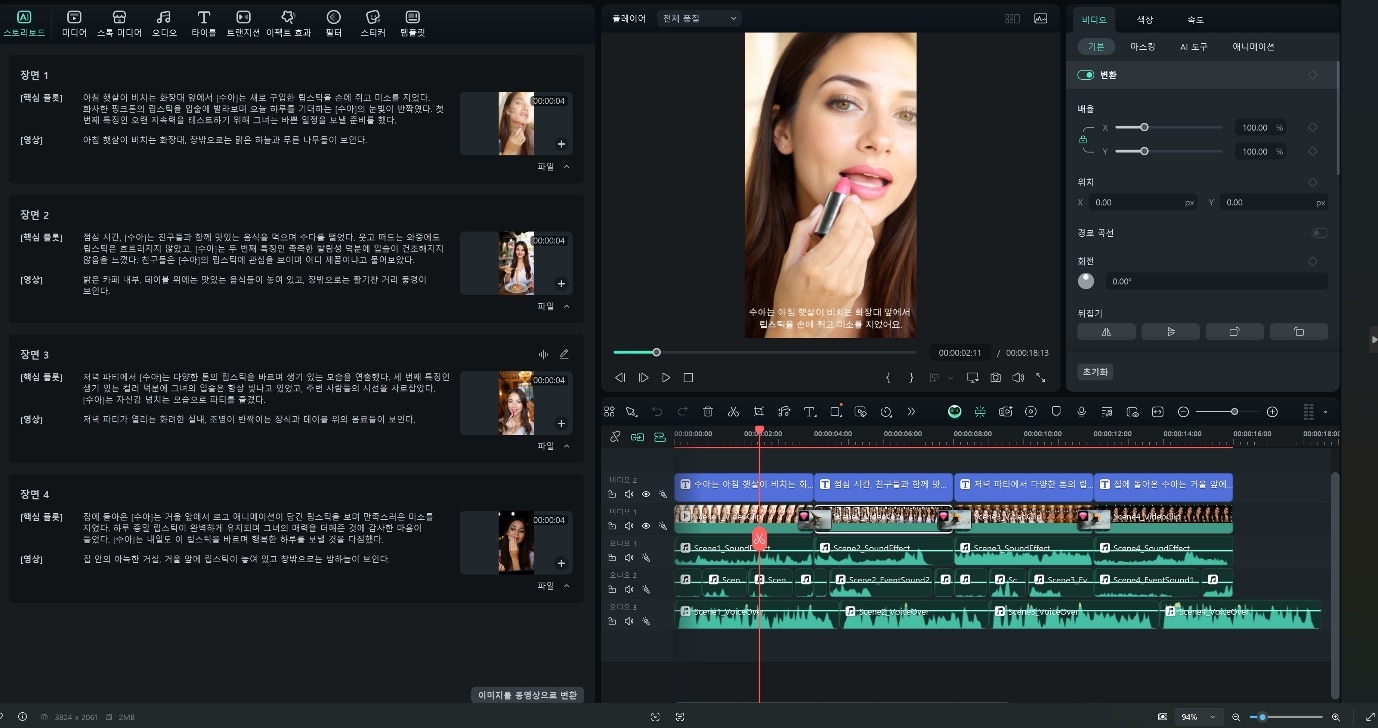Open the 미디어 tab
The height and width of the screenshot is (728, 1378).
(74, 24)
